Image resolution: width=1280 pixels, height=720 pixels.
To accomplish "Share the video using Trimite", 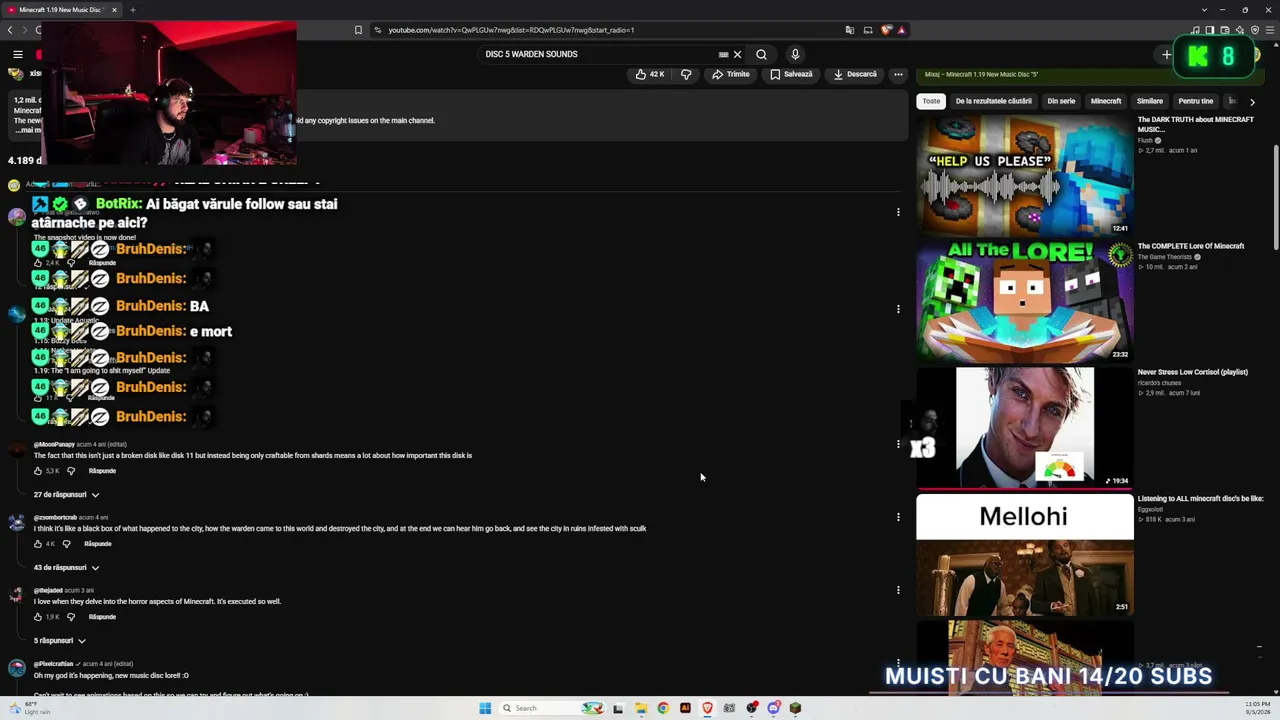I will click(x=731, y=74).
